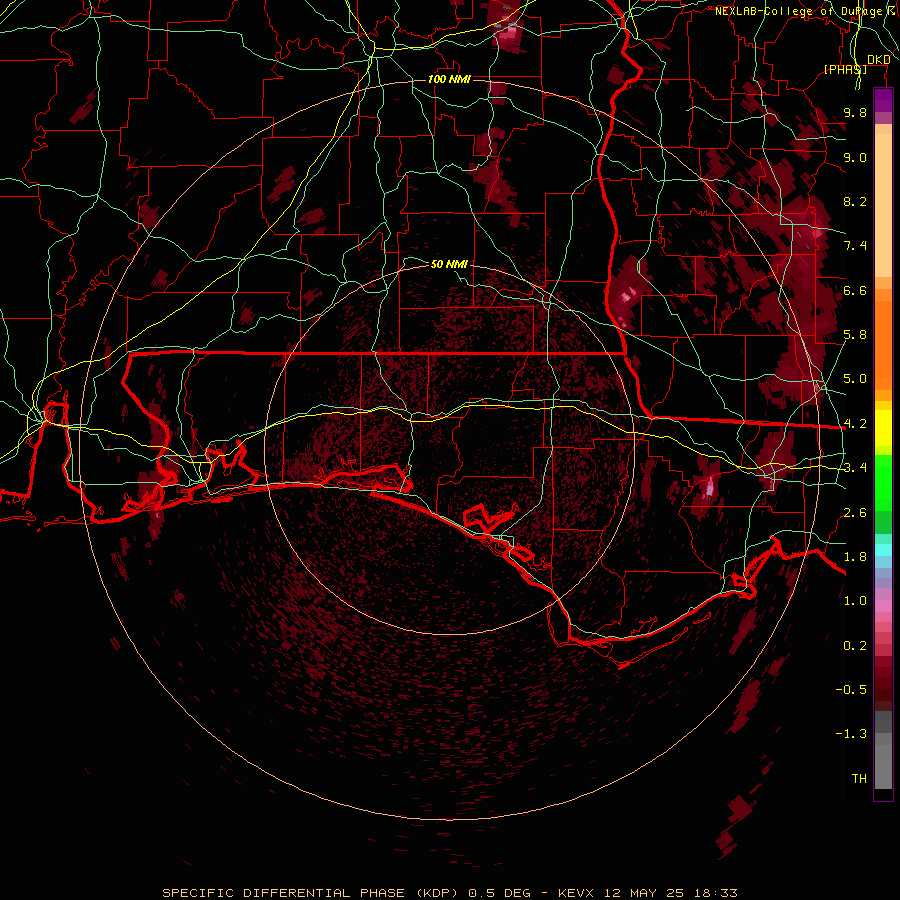Screen dimensions: 900x900
Task: Click the "KEVX" radar site identifier
Action: pyautogui.click(x=577, y=893)
